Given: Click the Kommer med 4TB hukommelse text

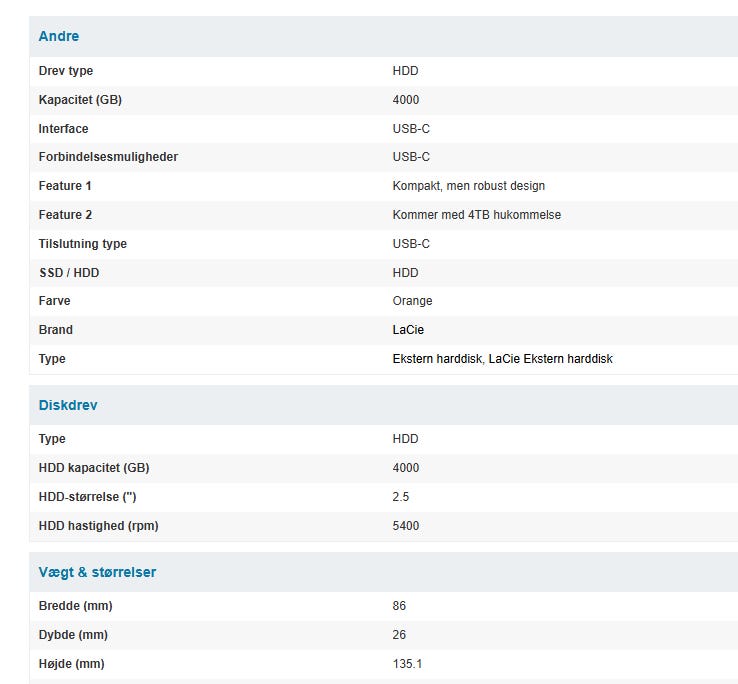Looking at the screenshot, I should pyautogui.click(x=477, y=215).
